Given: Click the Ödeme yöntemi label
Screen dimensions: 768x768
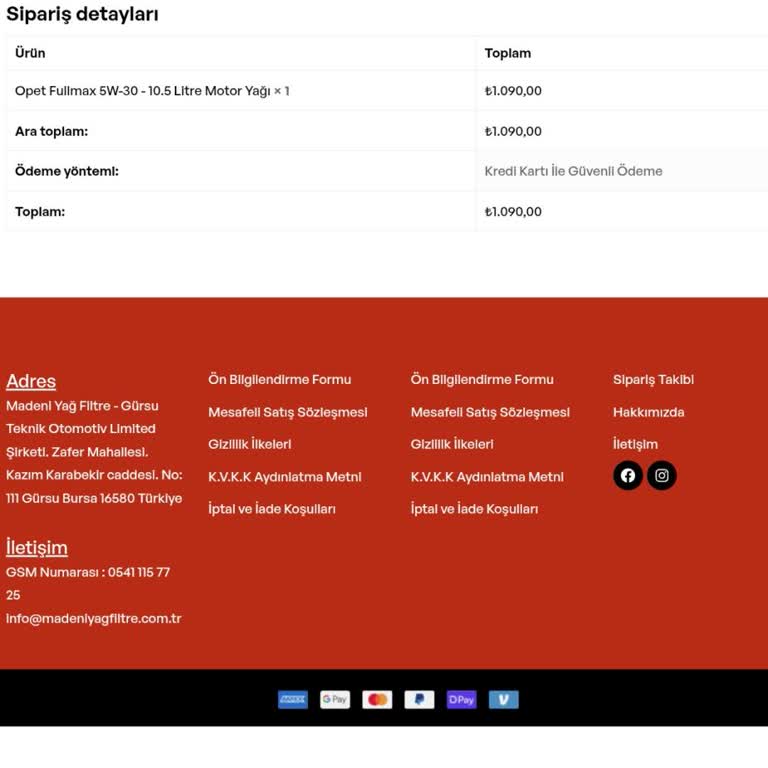Looking at the screenshot, I should pos(67,171).
